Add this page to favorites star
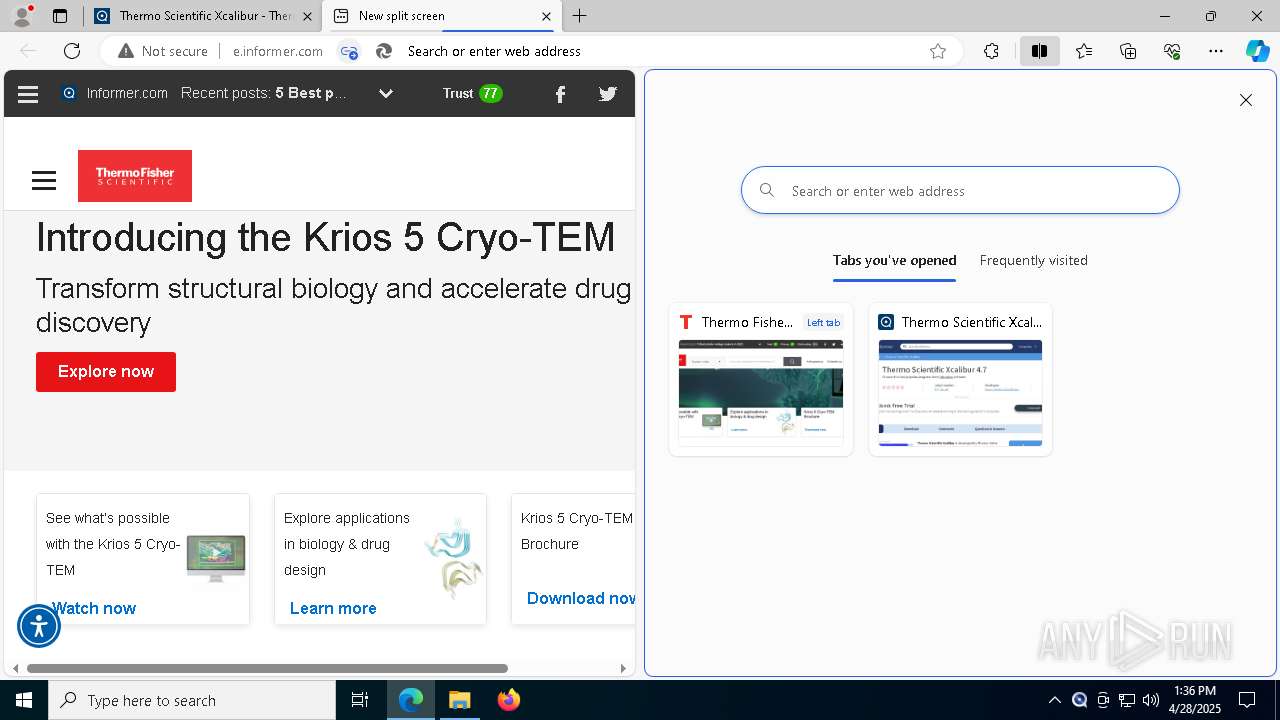1280x720 pixels. click(938, 51)
